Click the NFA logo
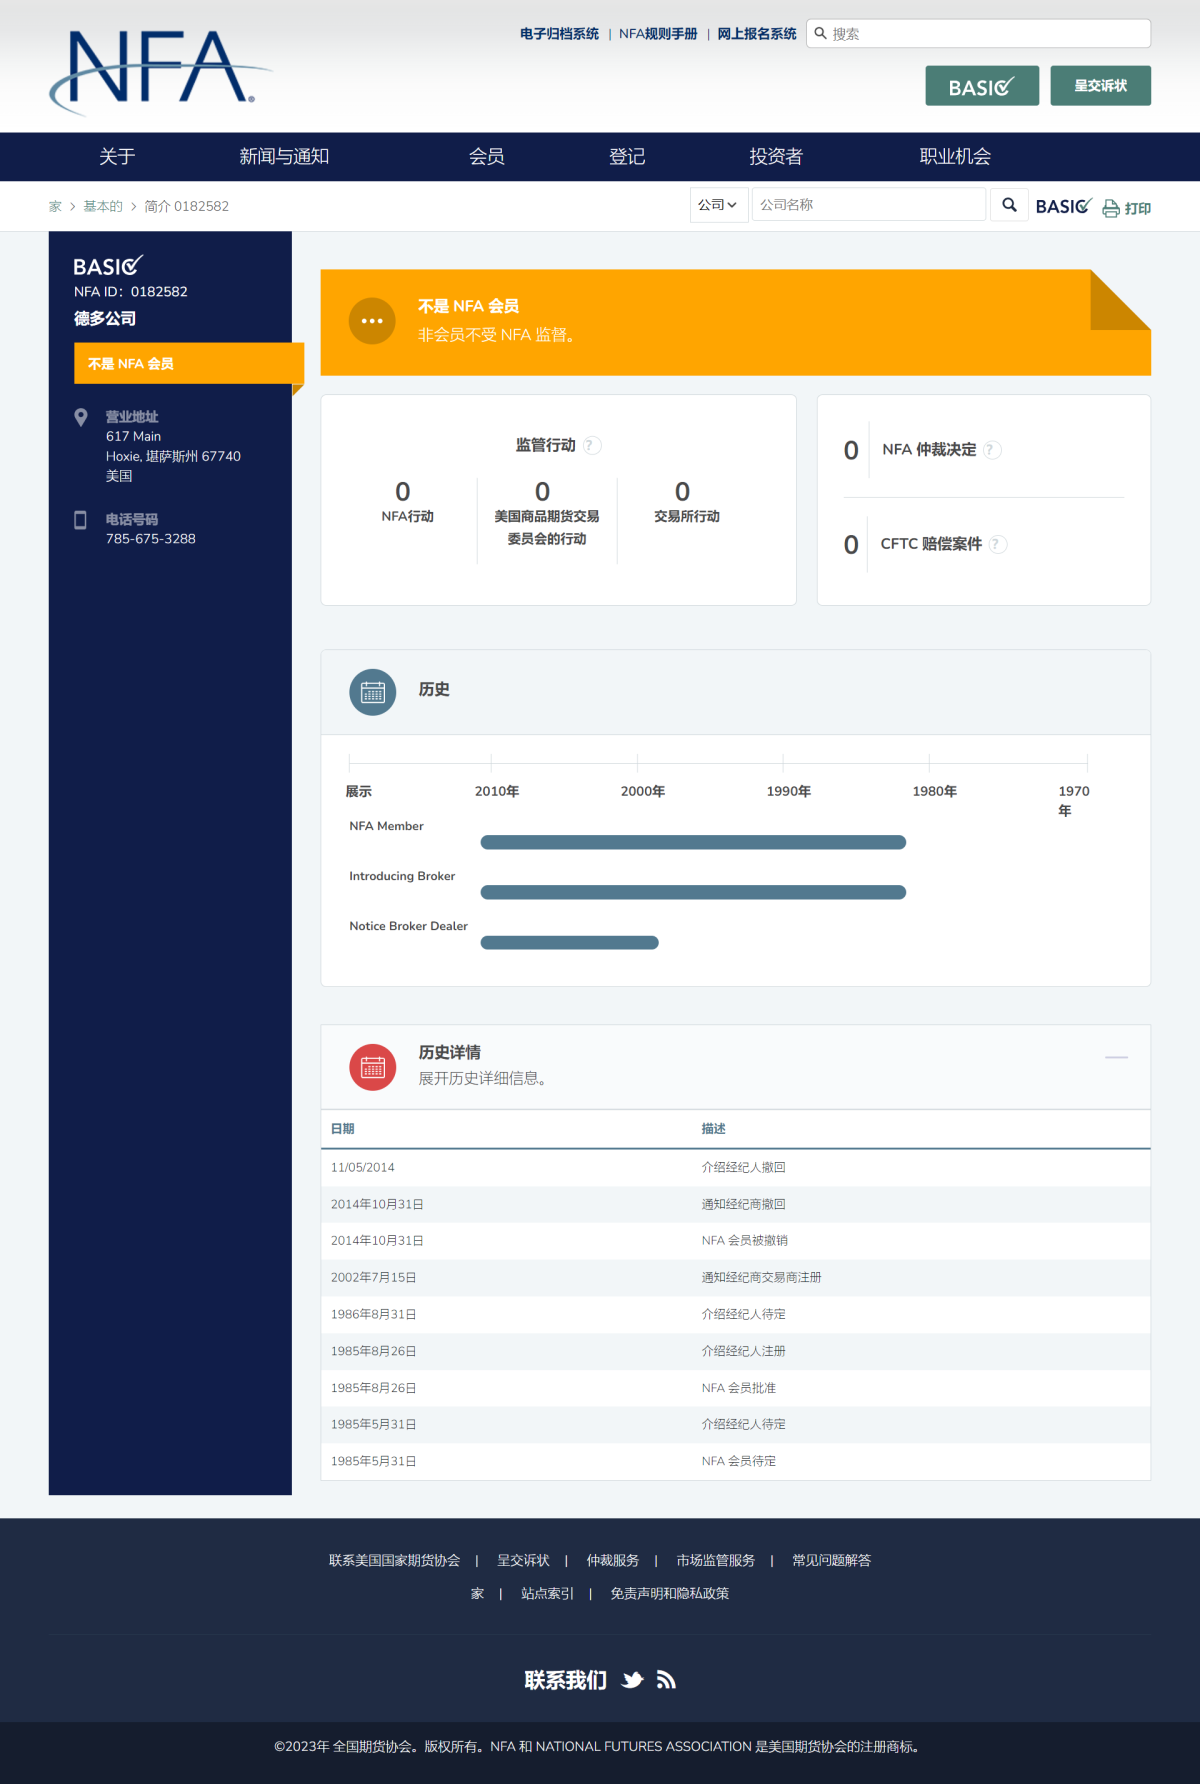 (160, 68)
